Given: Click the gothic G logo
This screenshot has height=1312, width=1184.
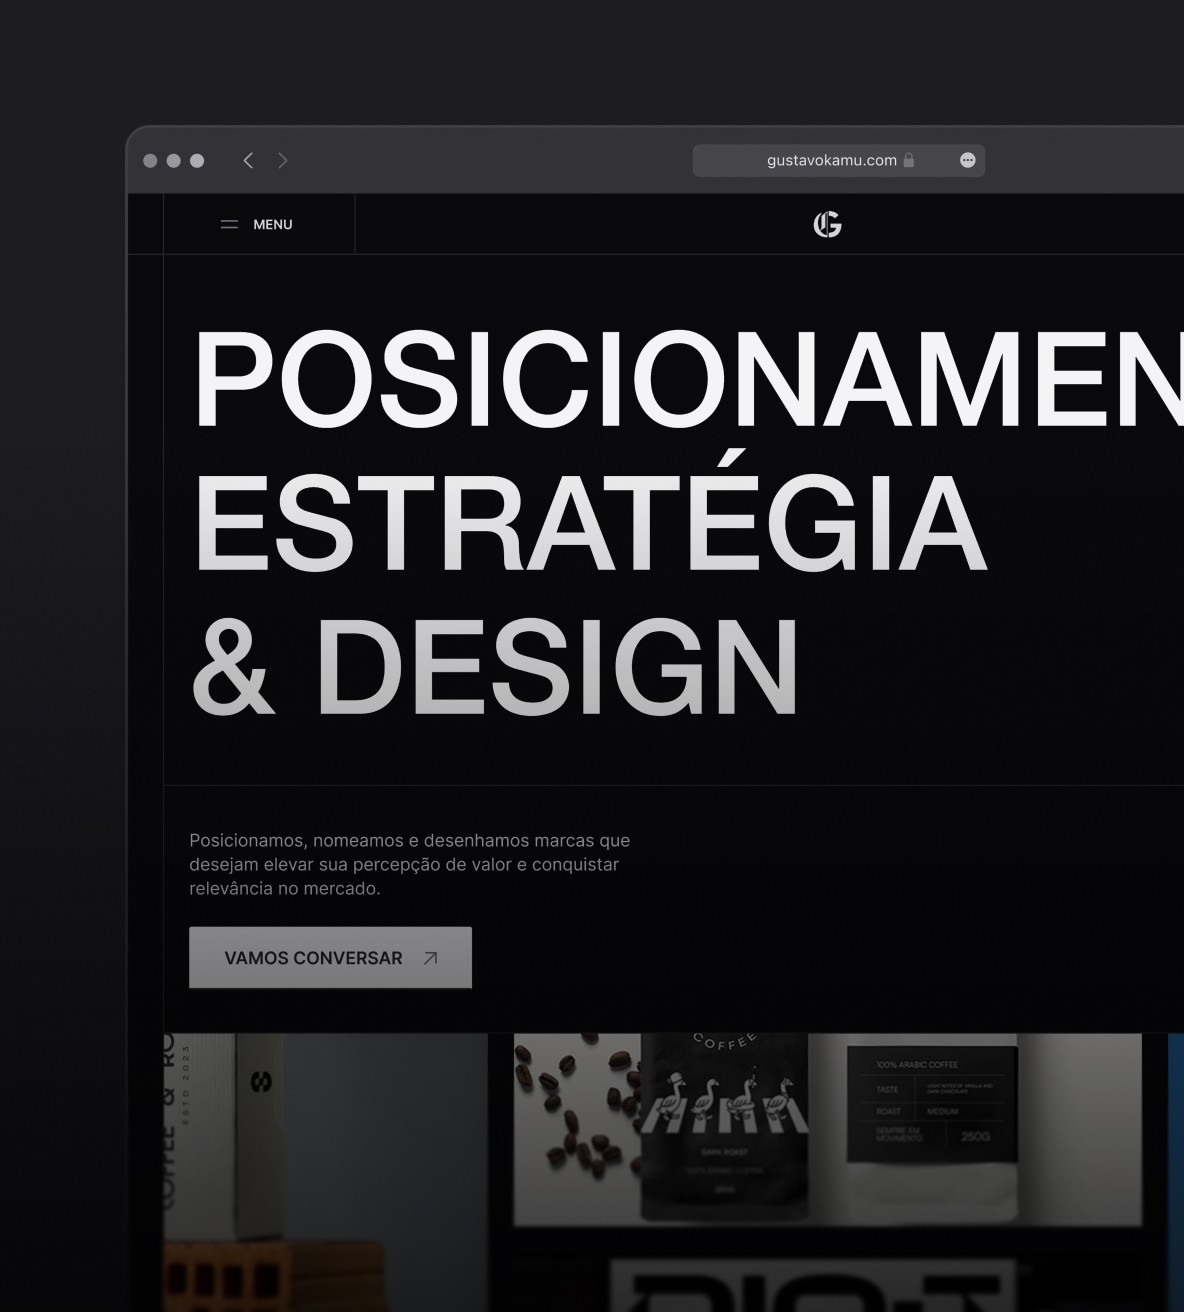Looking at the screenshot, I should click(x=827, y=225).
